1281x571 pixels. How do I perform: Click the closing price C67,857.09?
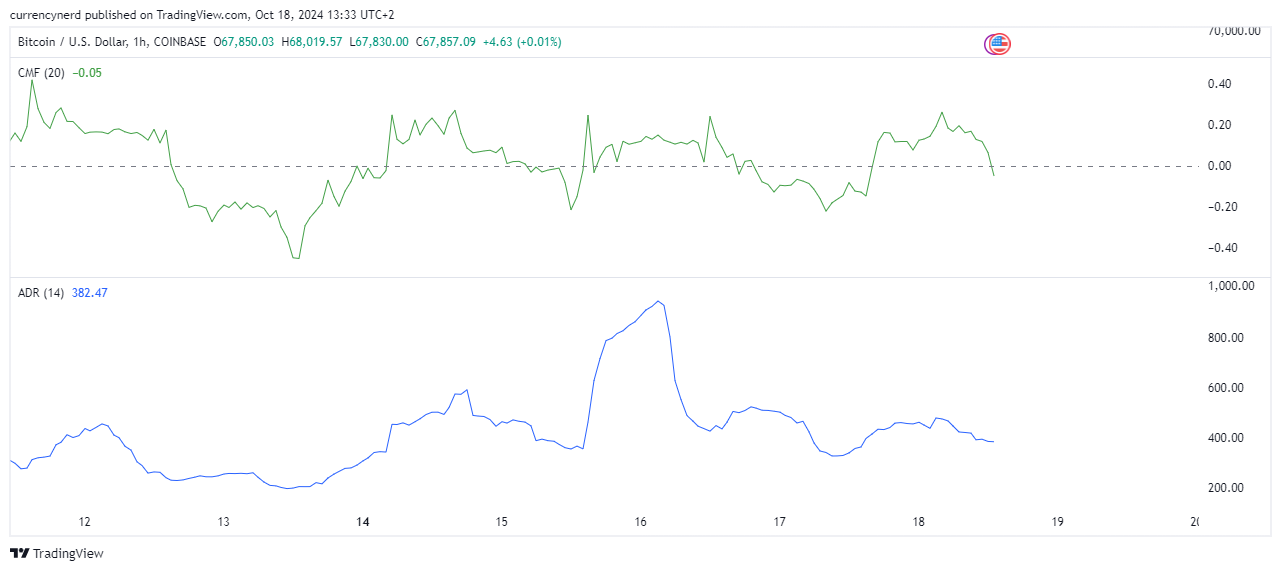(x=446, y=42)
